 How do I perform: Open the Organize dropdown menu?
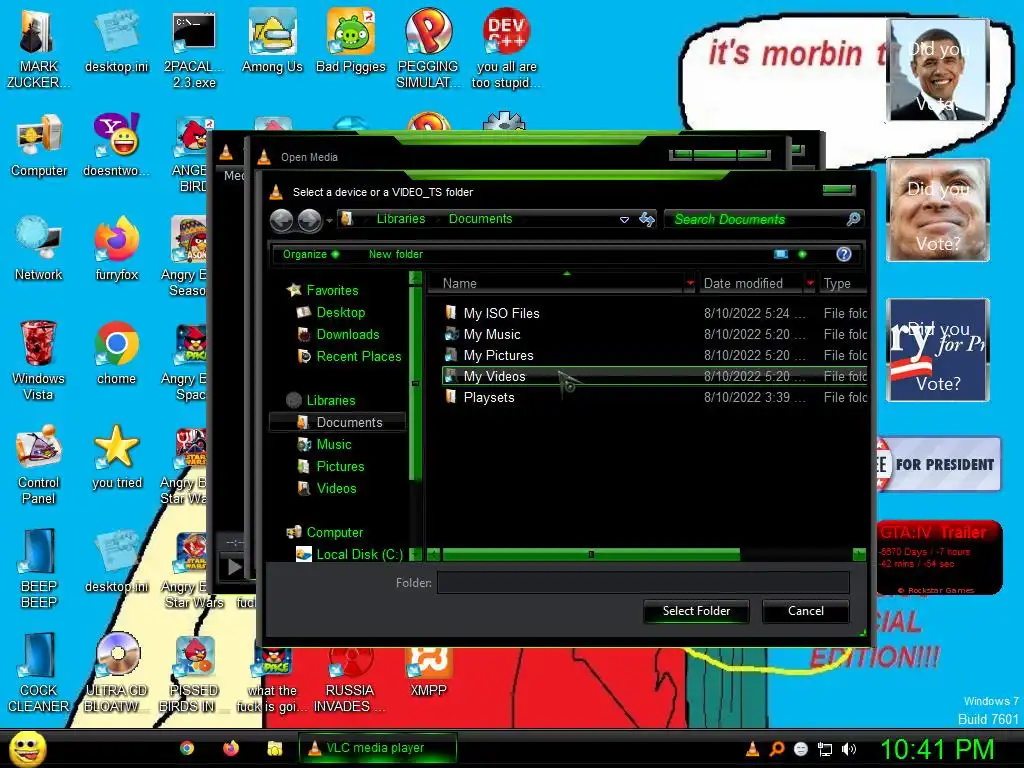coord(310,254)
